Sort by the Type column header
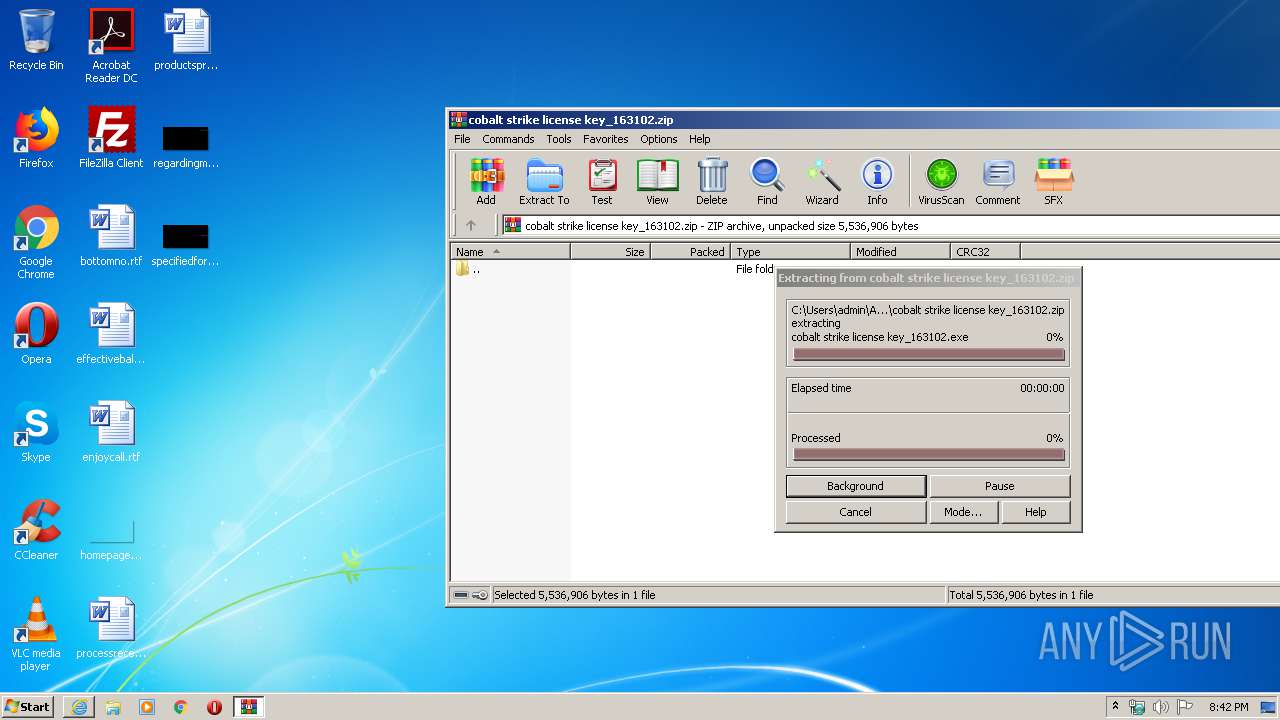This screenshot has height=720, width=1280. point(790,252)
